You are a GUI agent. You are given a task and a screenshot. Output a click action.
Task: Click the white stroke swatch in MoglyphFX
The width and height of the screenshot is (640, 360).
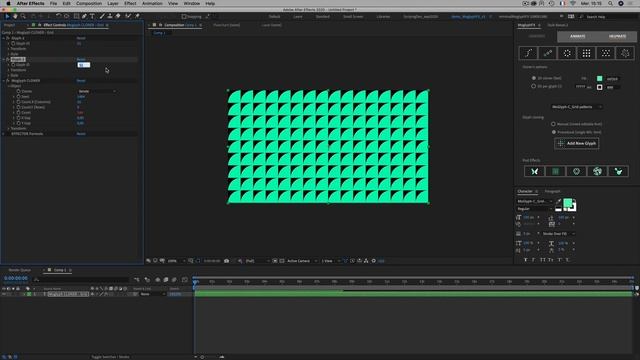click(599, 87)
